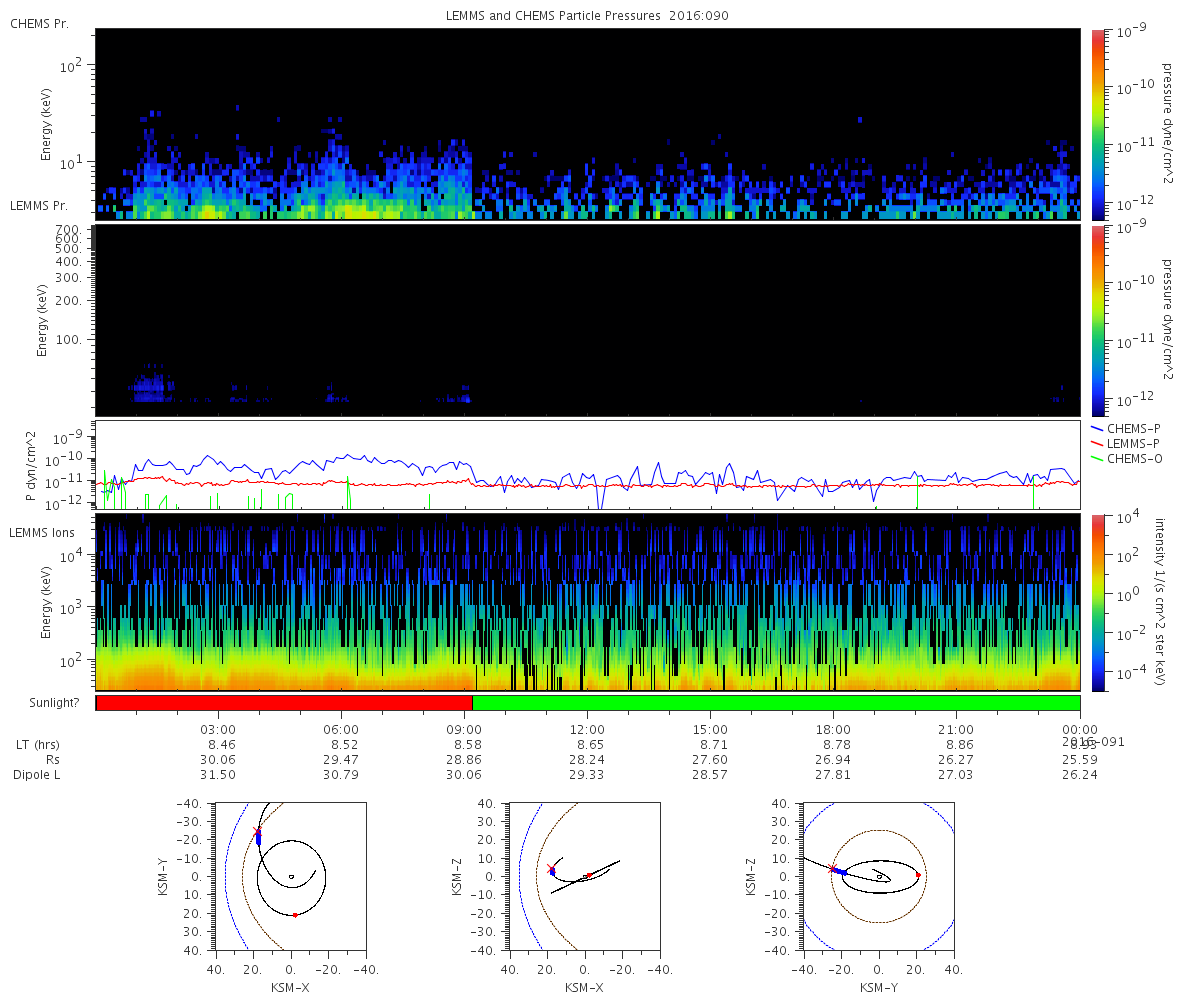Click the LEMMS Ions intensity colorbar
Image resolution: width=1200 pixels, height=1000 pixels.
(1097, 603)
